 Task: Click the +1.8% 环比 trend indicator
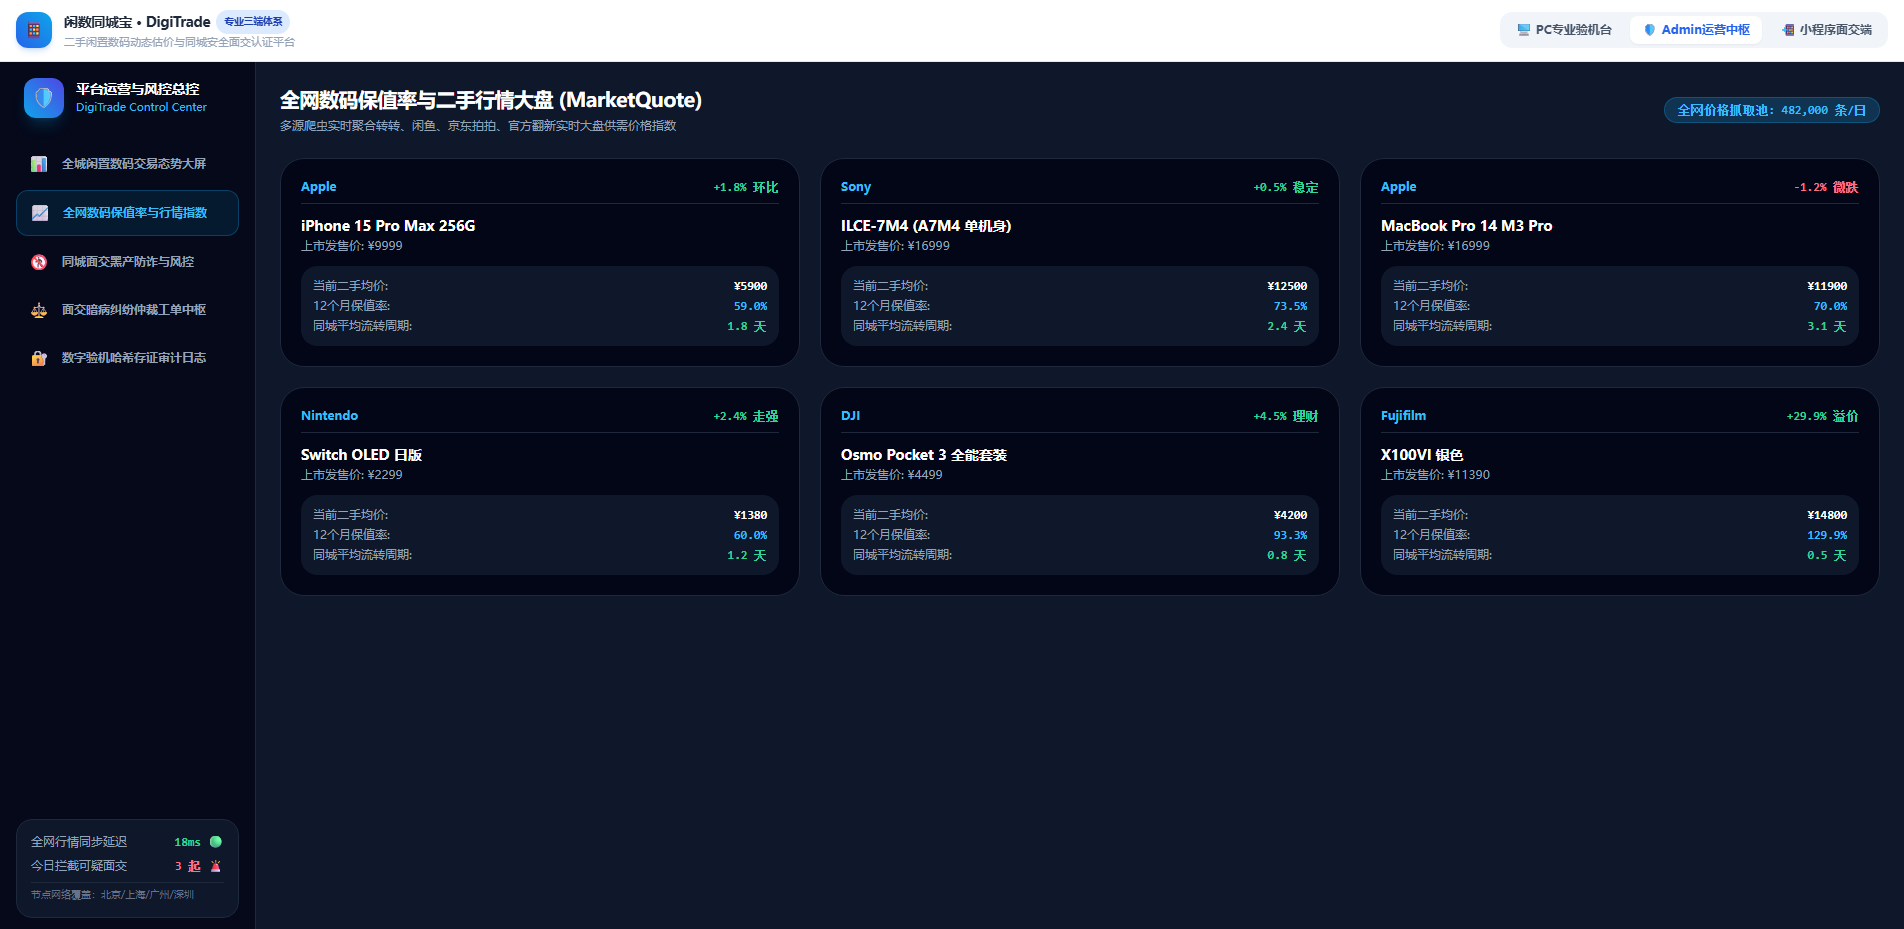click(x=746, y=187)
